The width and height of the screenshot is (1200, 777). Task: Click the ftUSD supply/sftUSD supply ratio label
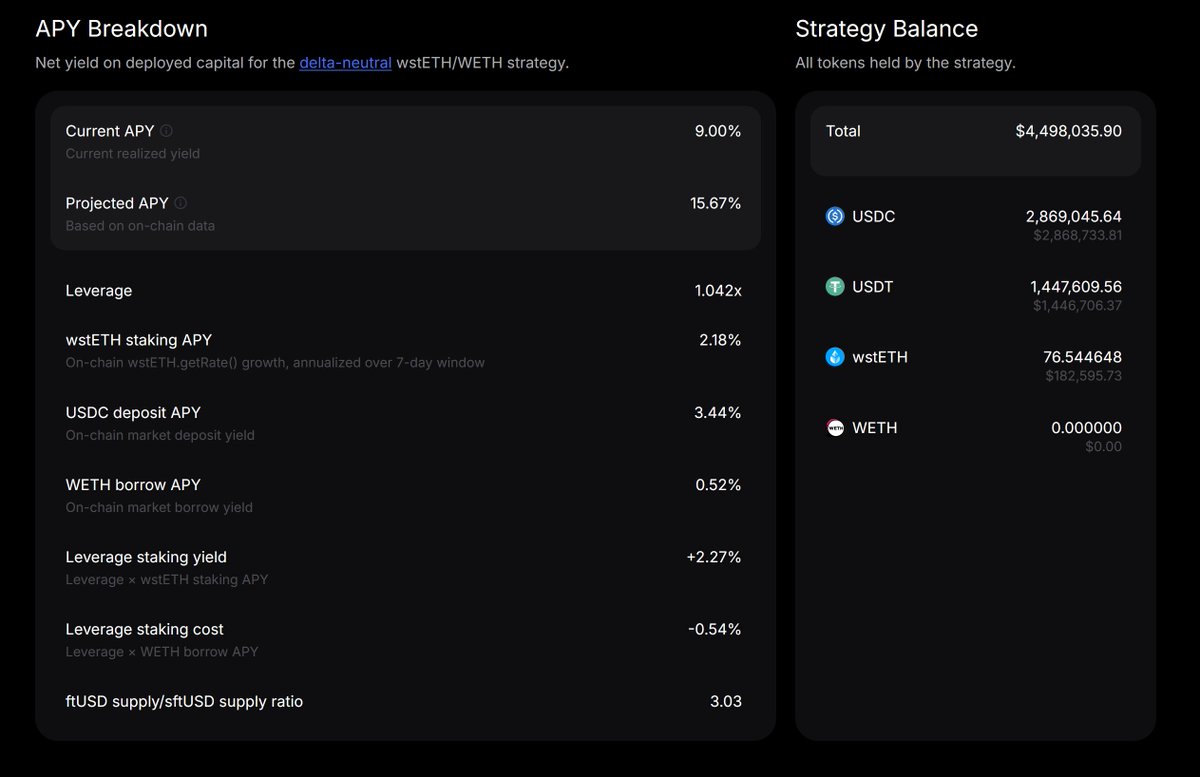coord(184,702)
